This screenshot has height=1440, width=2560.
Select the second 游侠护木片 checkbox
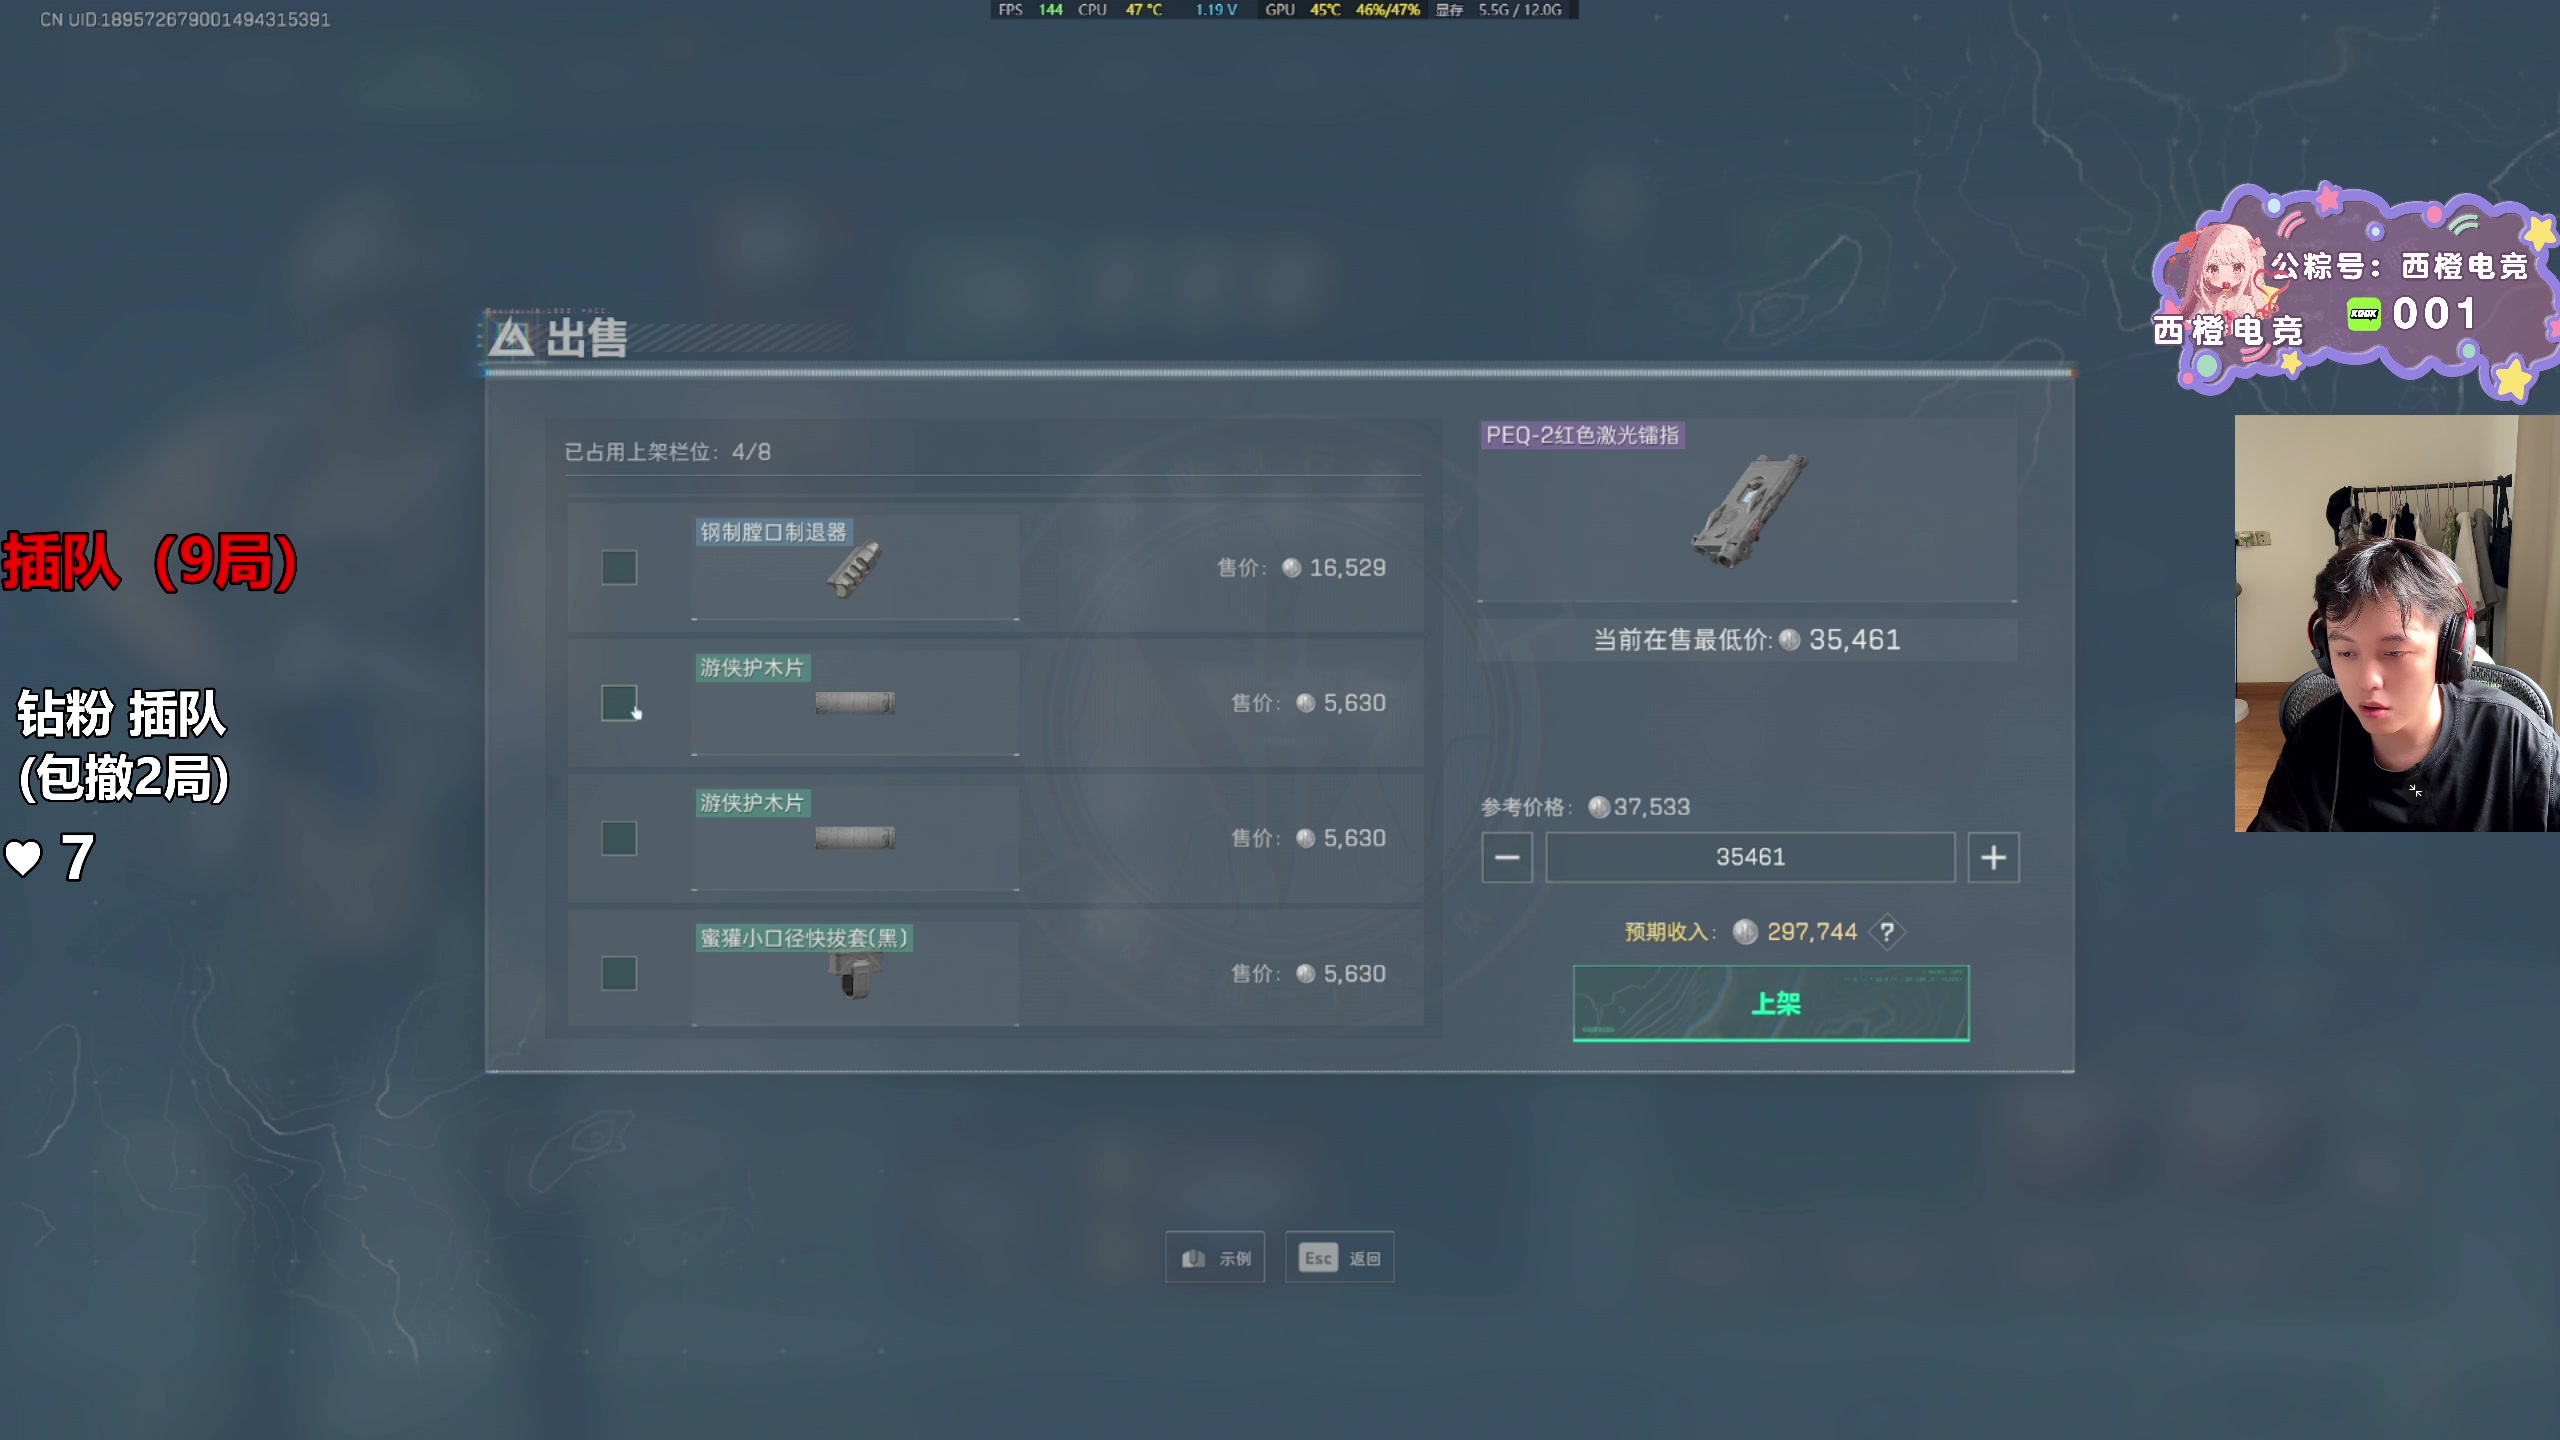[x=619, y=838]
